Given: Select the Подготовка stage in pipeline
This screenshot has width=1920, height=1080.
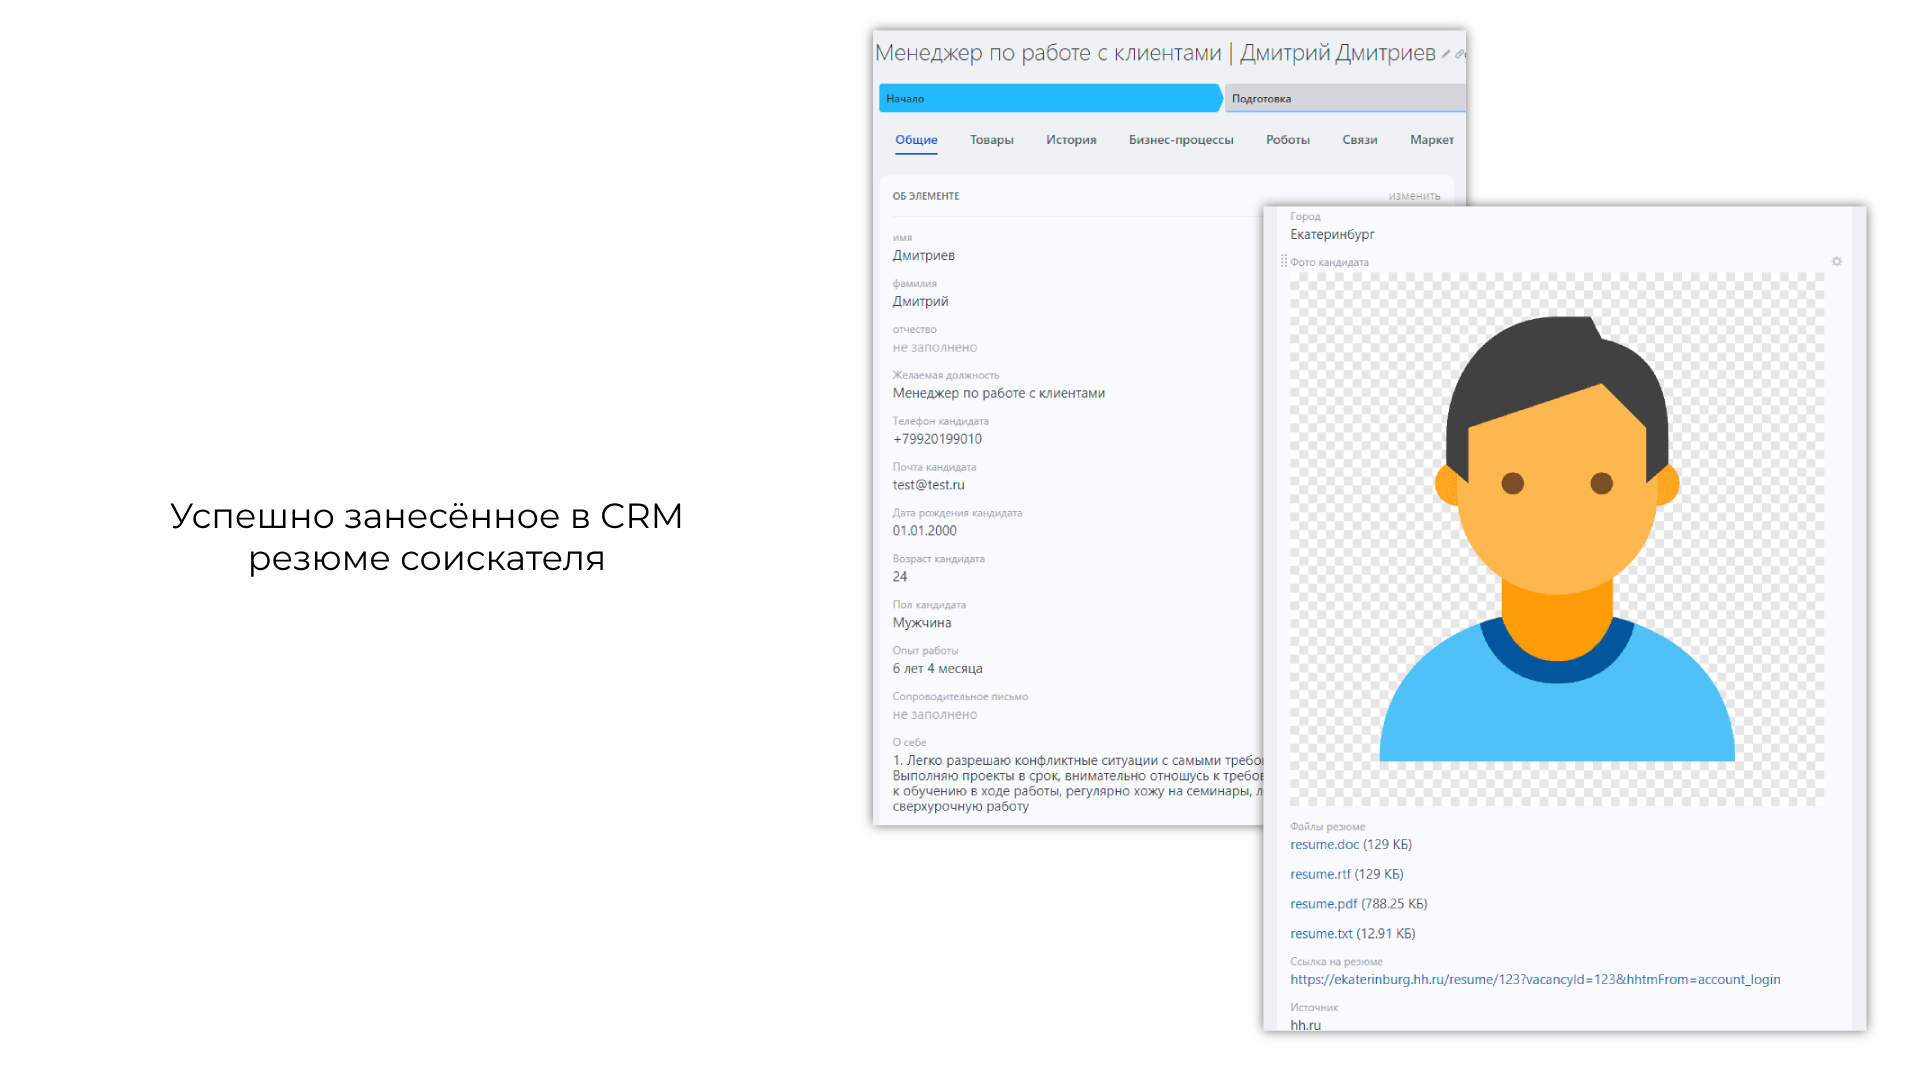Looking at the screenshot, I should tap(1344, 99).
